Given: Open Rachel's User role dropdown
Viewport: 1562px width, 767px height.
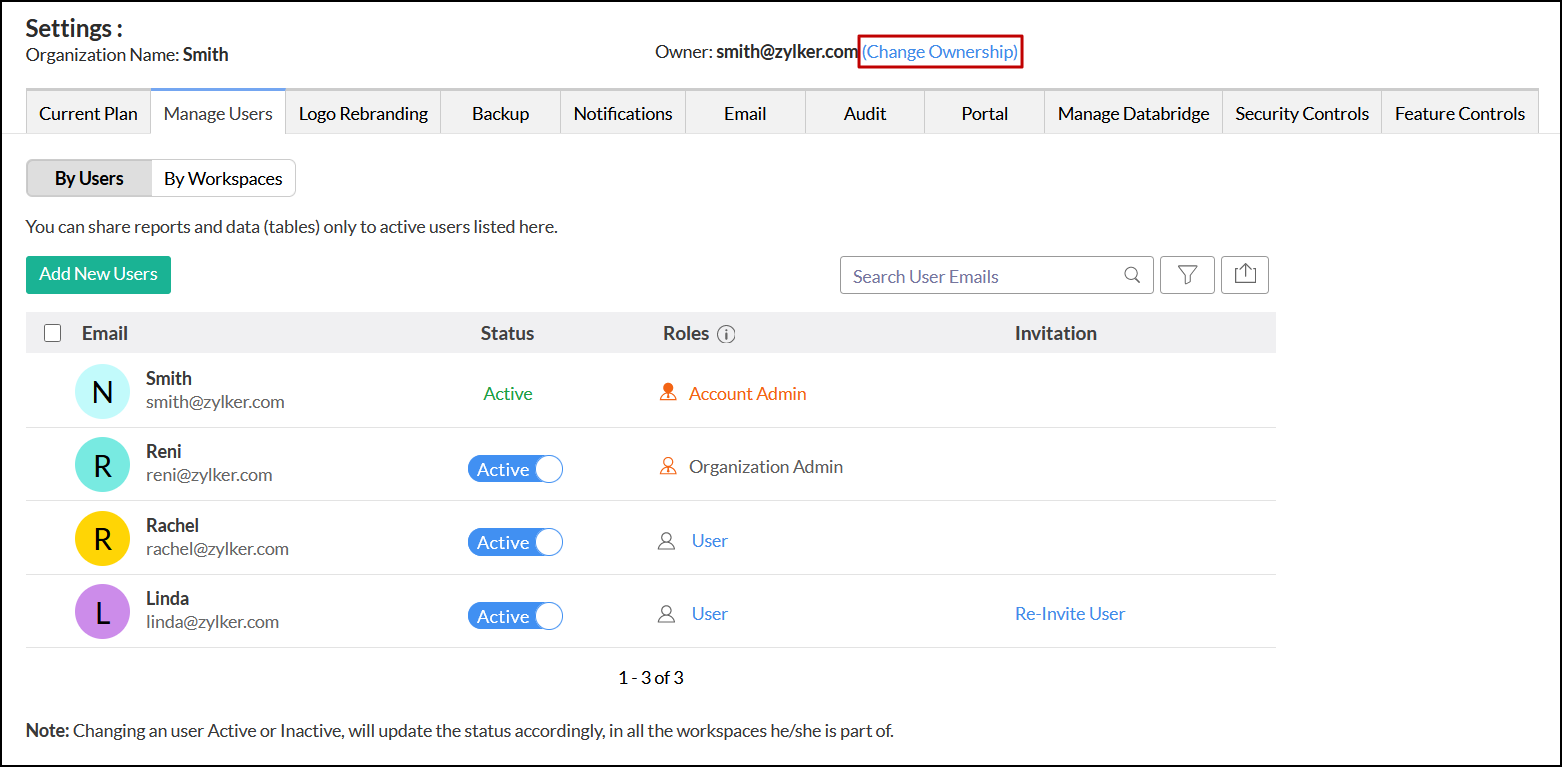Looking at the screenshot, I should click(x=709, y=541).
